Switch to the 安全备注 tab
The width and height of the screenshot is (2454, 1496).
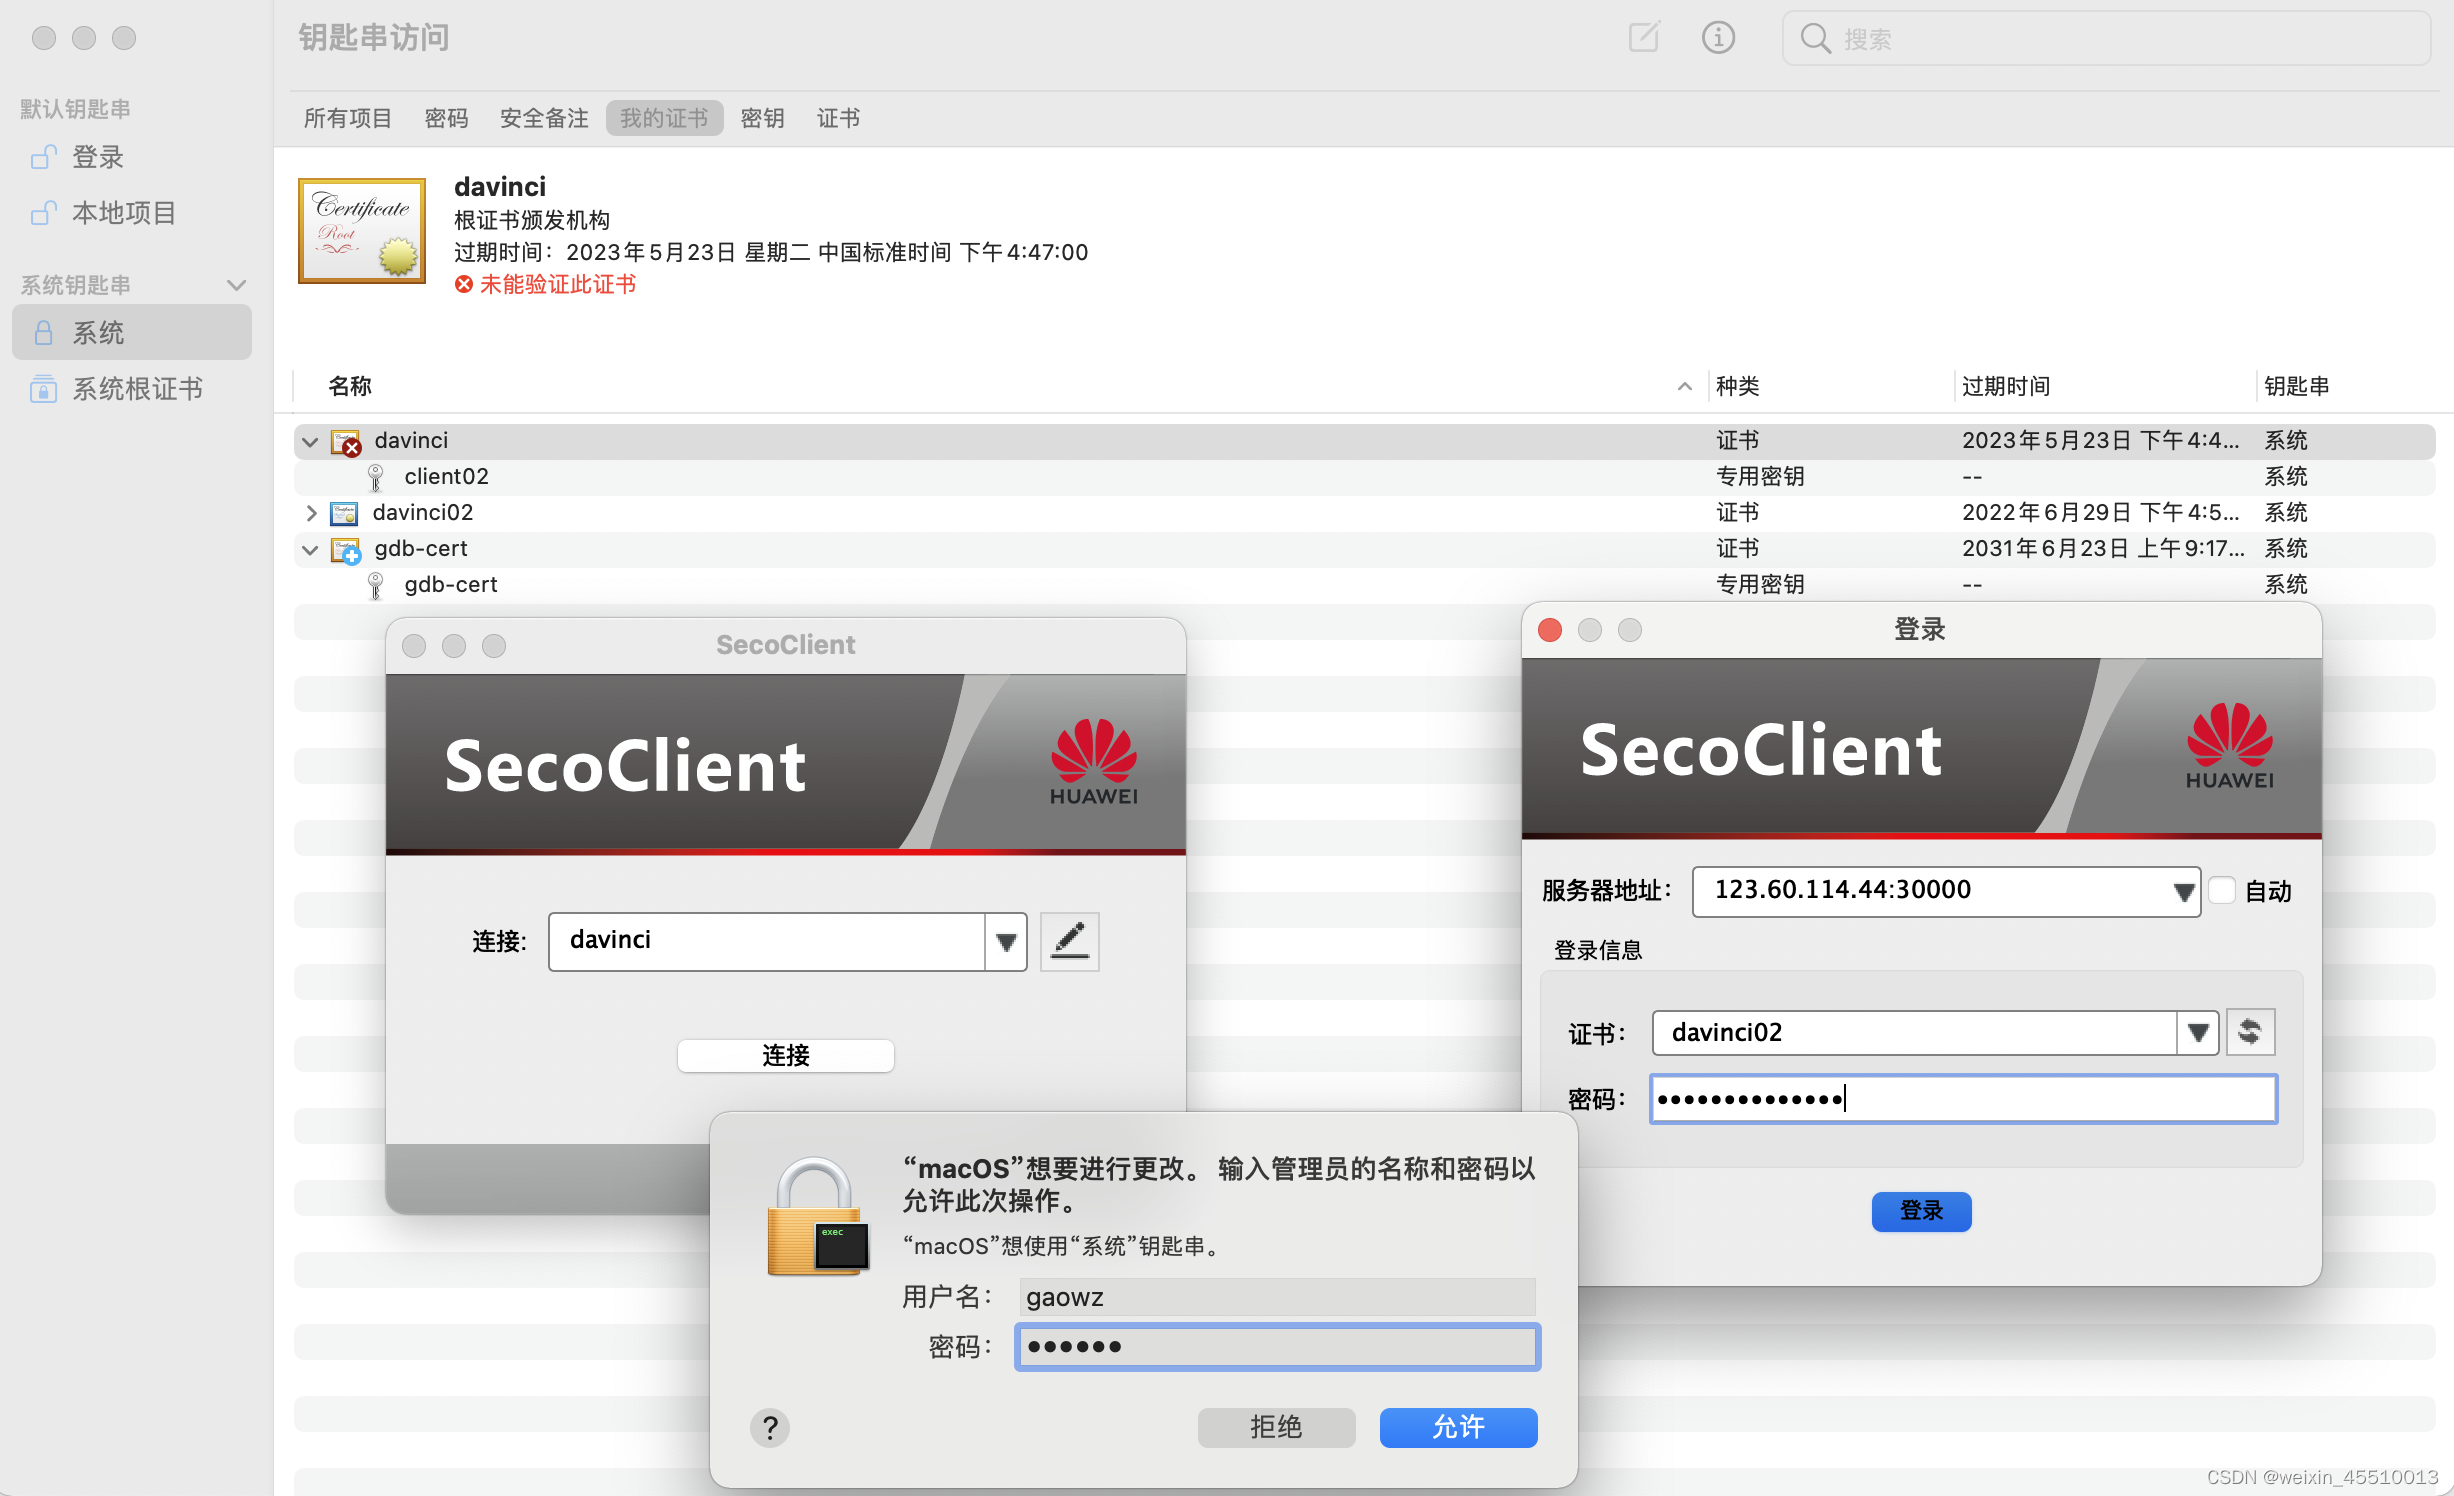pyautogui.click(x=544, y=118)
